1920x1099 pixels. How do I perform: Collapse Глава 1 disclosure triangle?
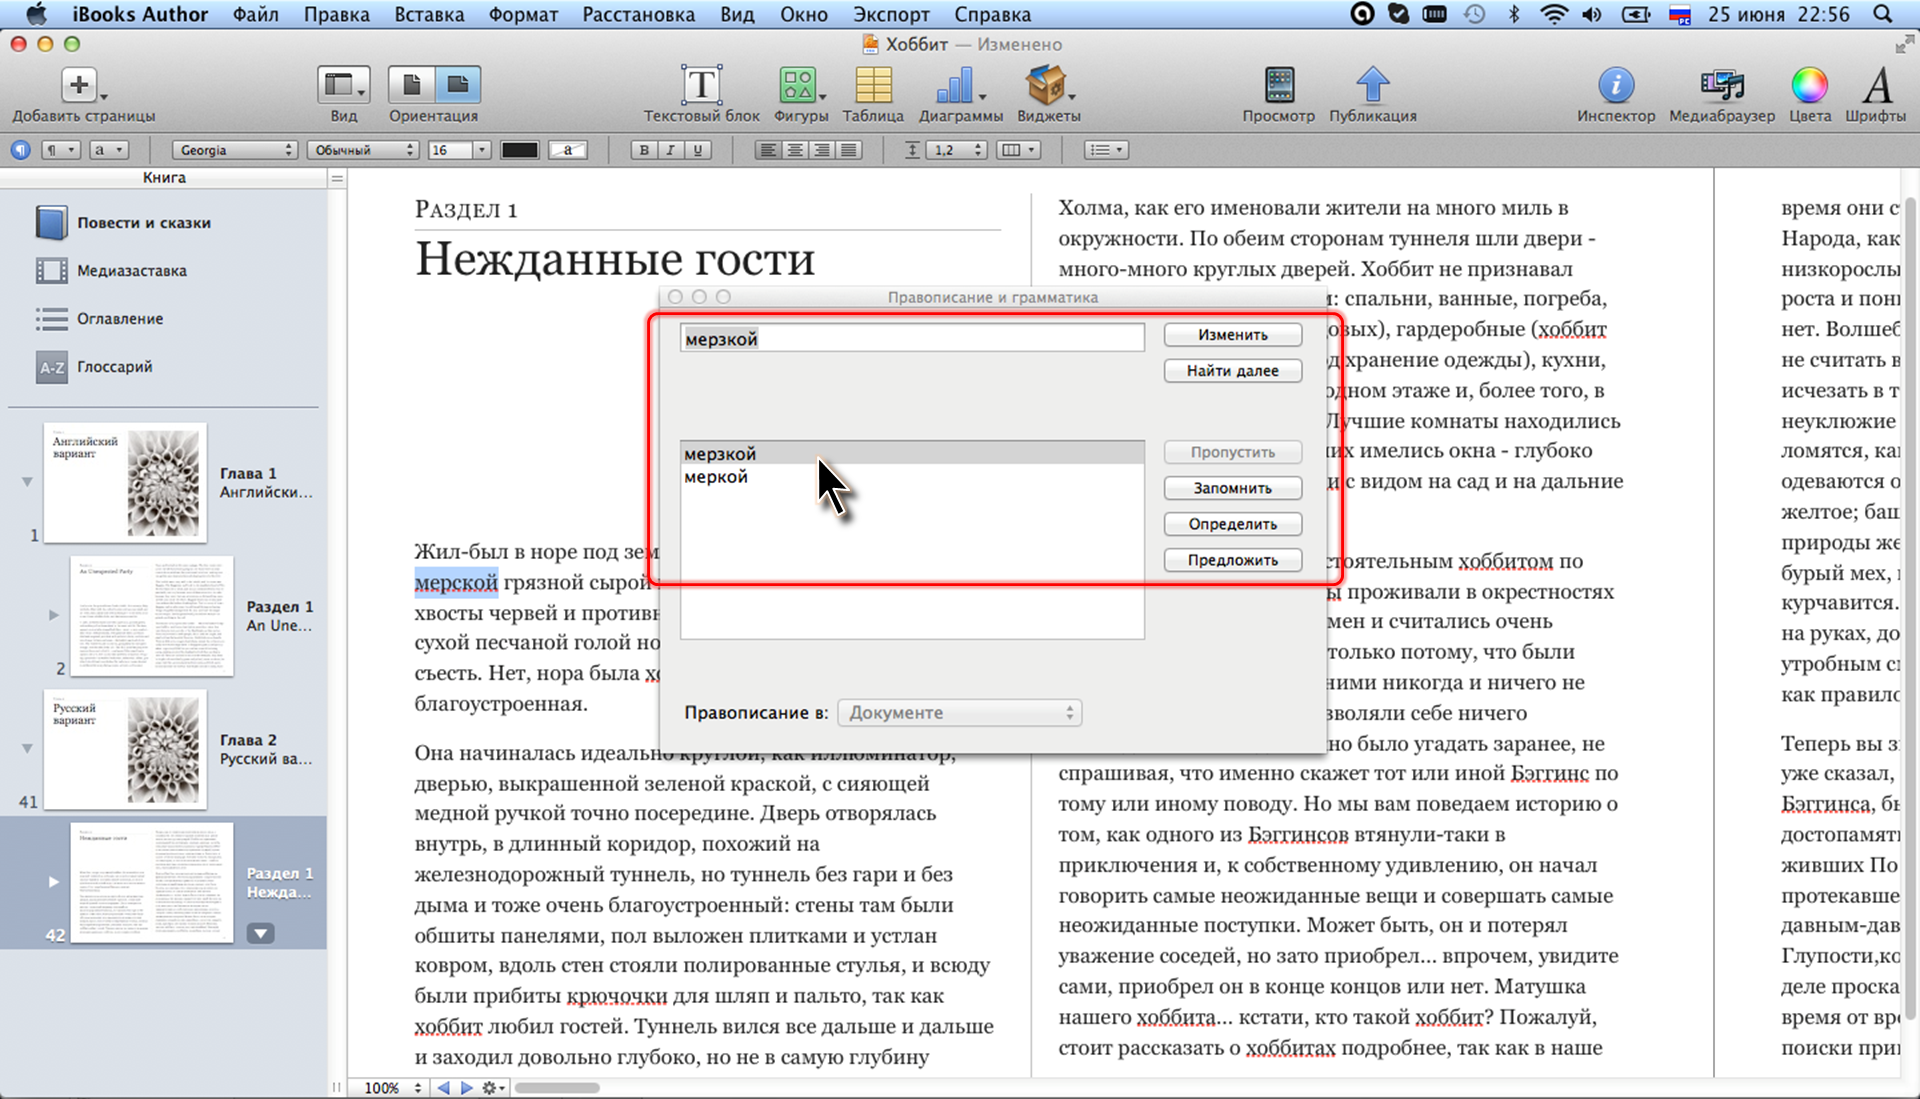tap(27, 482)
